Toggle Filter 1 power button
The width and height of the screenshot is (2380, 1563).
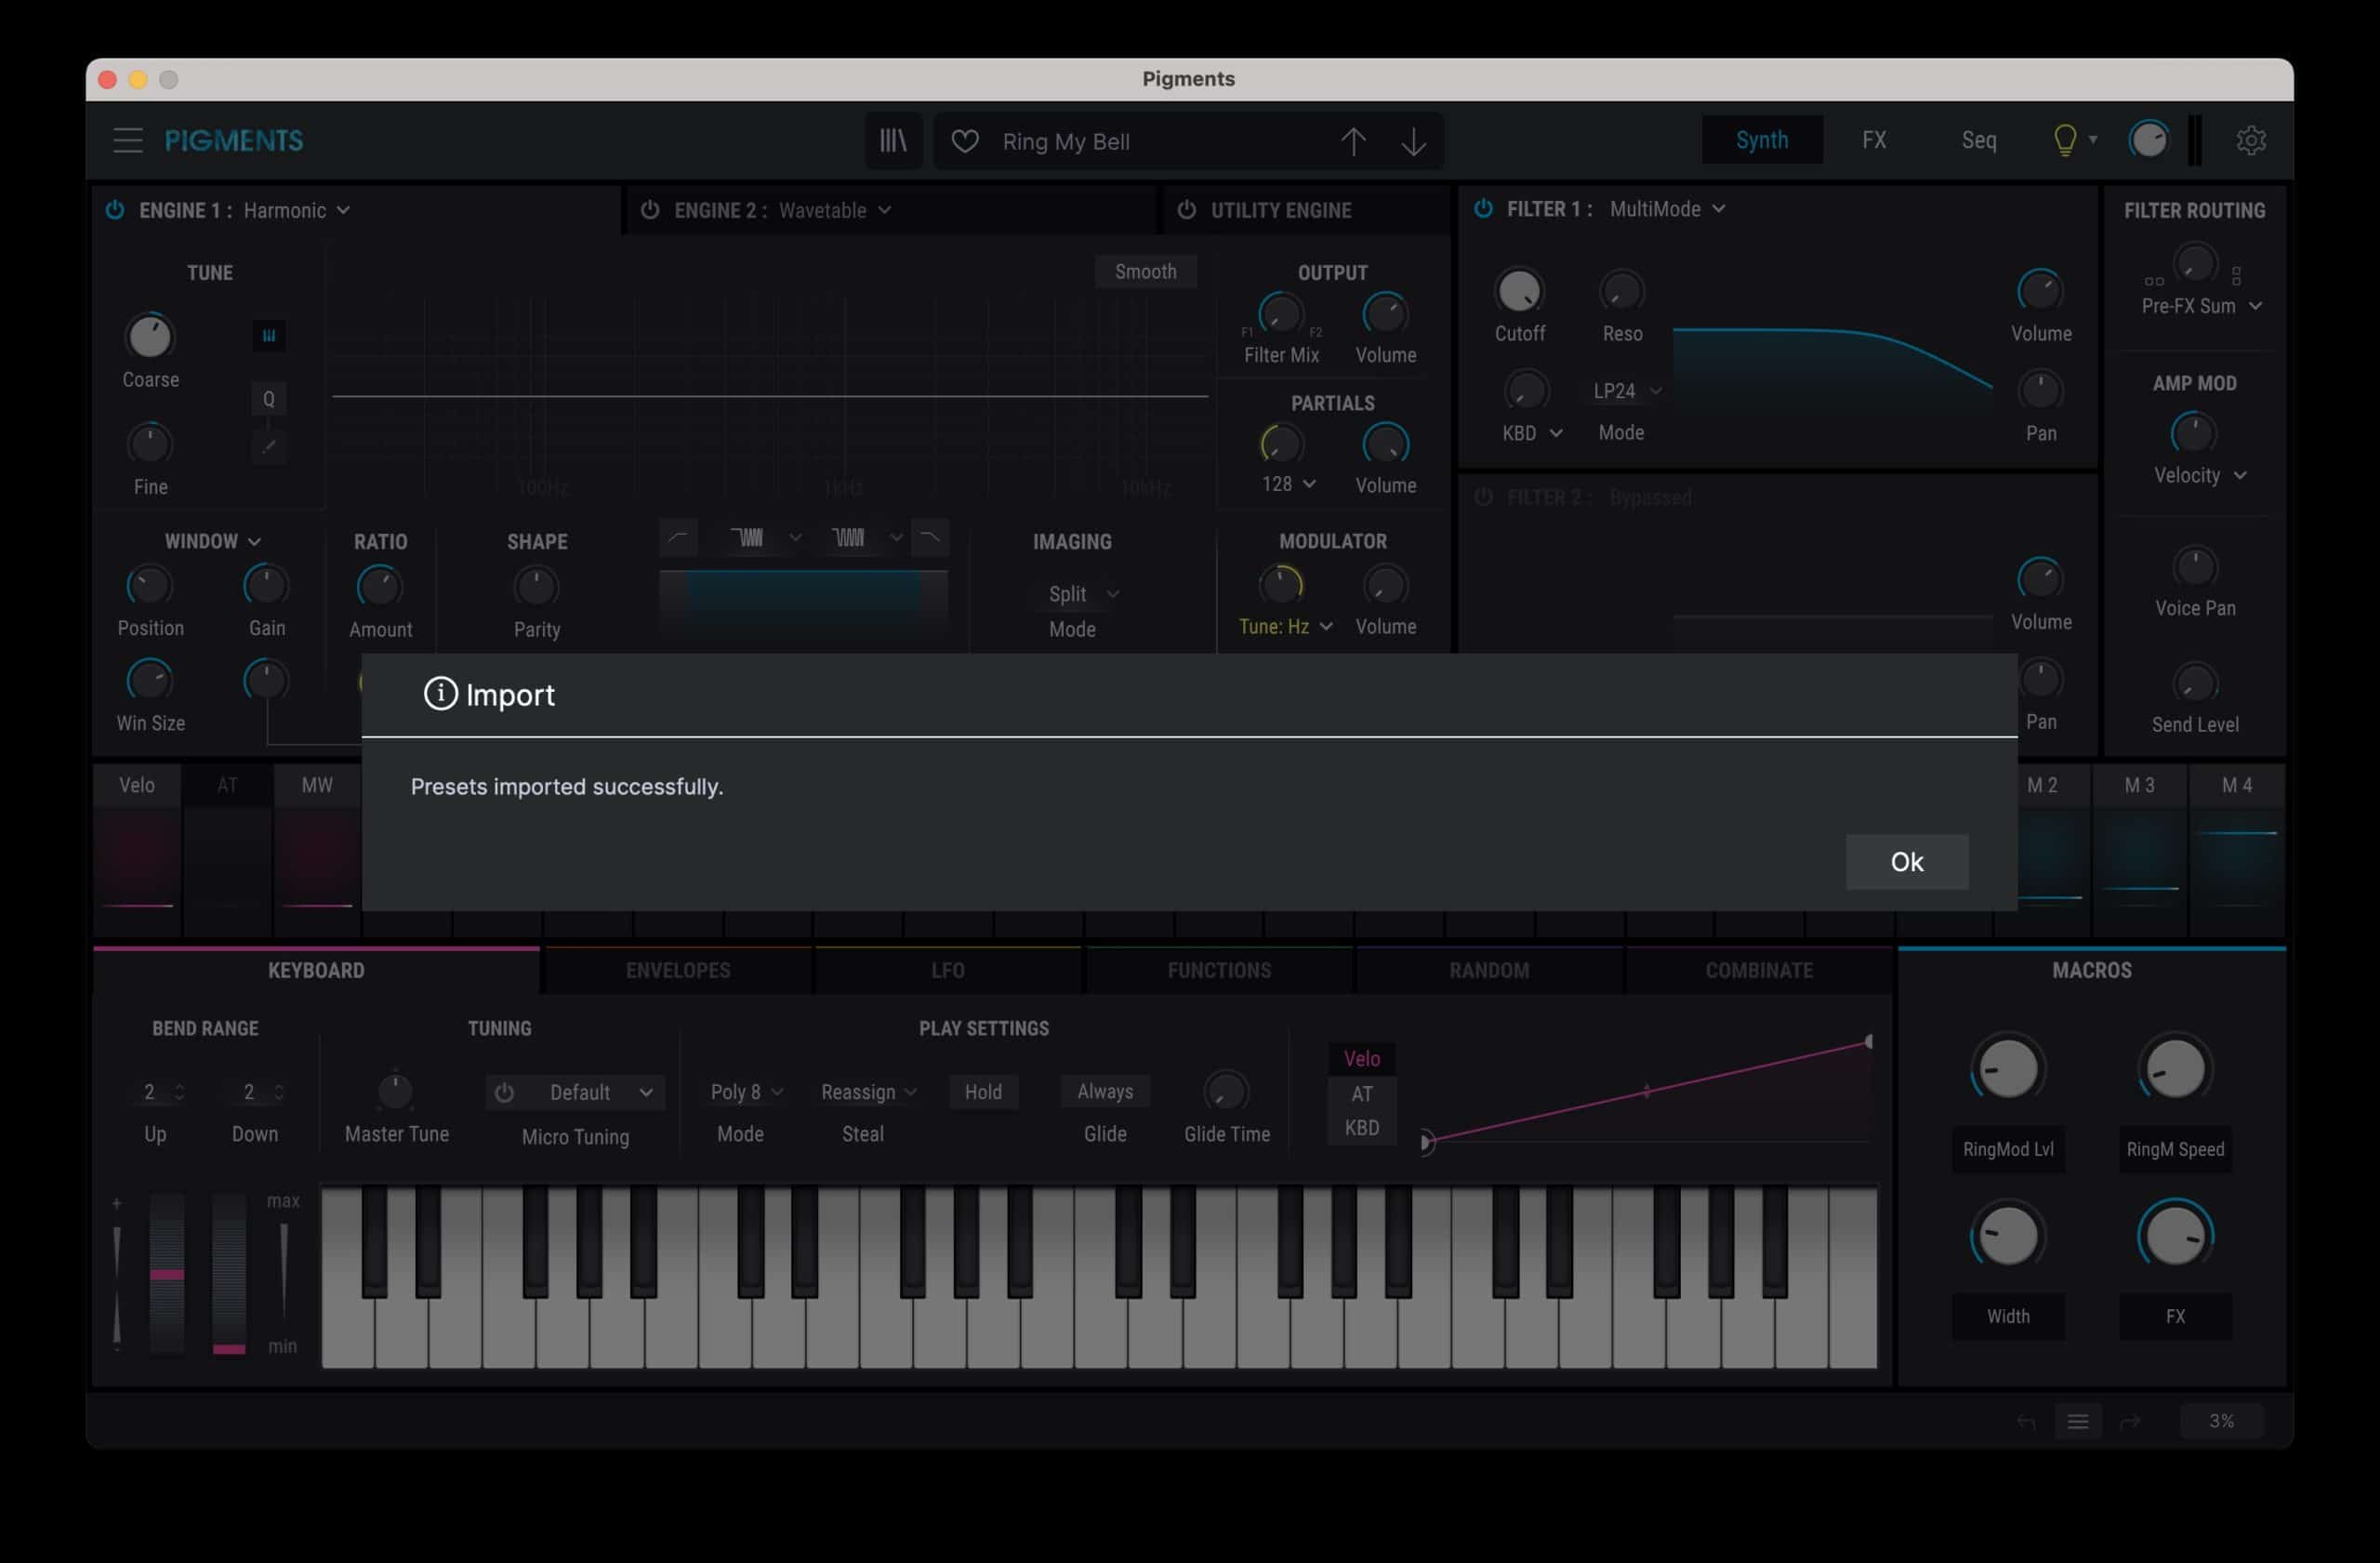coord(1483,208)
